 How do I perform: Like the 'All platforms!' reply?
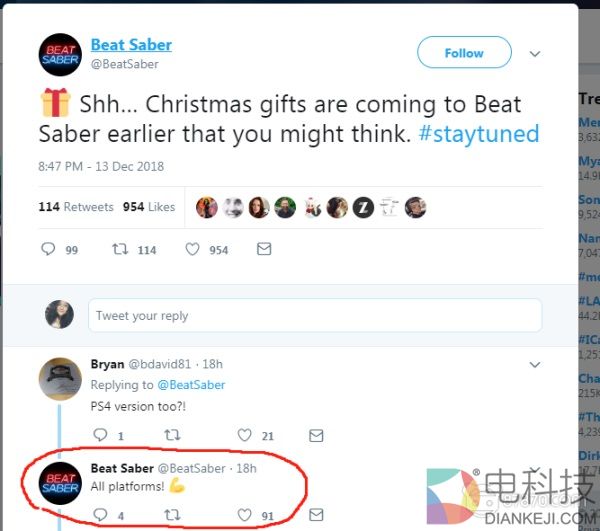(244, 515)
